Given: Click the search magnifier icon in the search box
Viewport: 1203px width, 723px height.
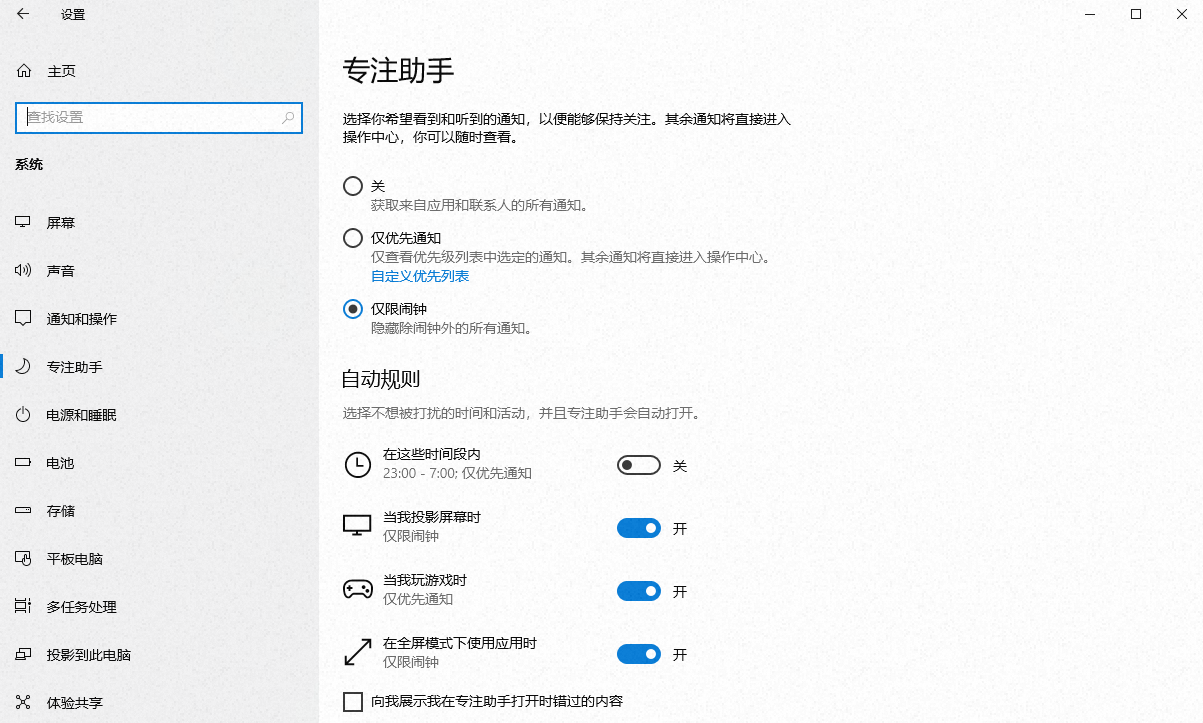Looking at the screenshot, I should (288, 117).
